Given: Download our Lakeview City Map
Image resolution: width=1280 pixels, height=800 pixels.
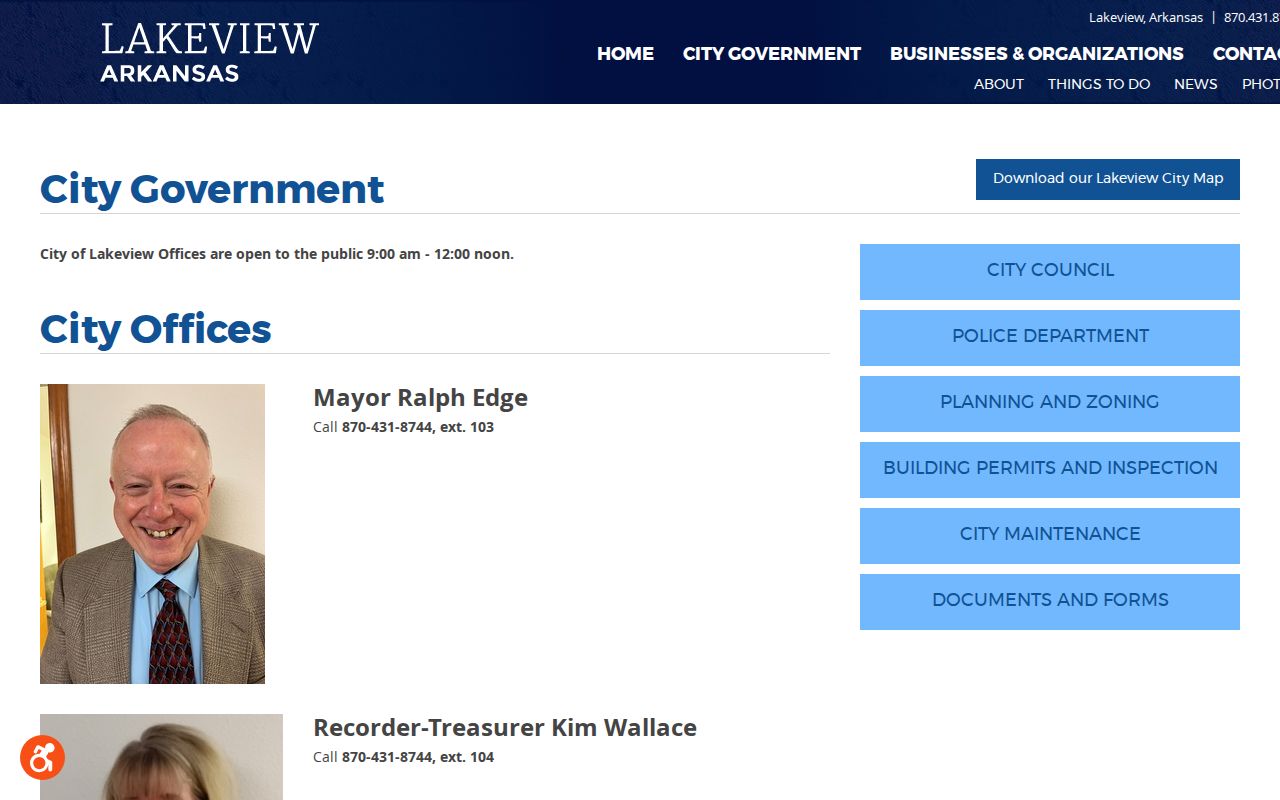Looking at the screenshot, I should click(x=1108, y=179).
